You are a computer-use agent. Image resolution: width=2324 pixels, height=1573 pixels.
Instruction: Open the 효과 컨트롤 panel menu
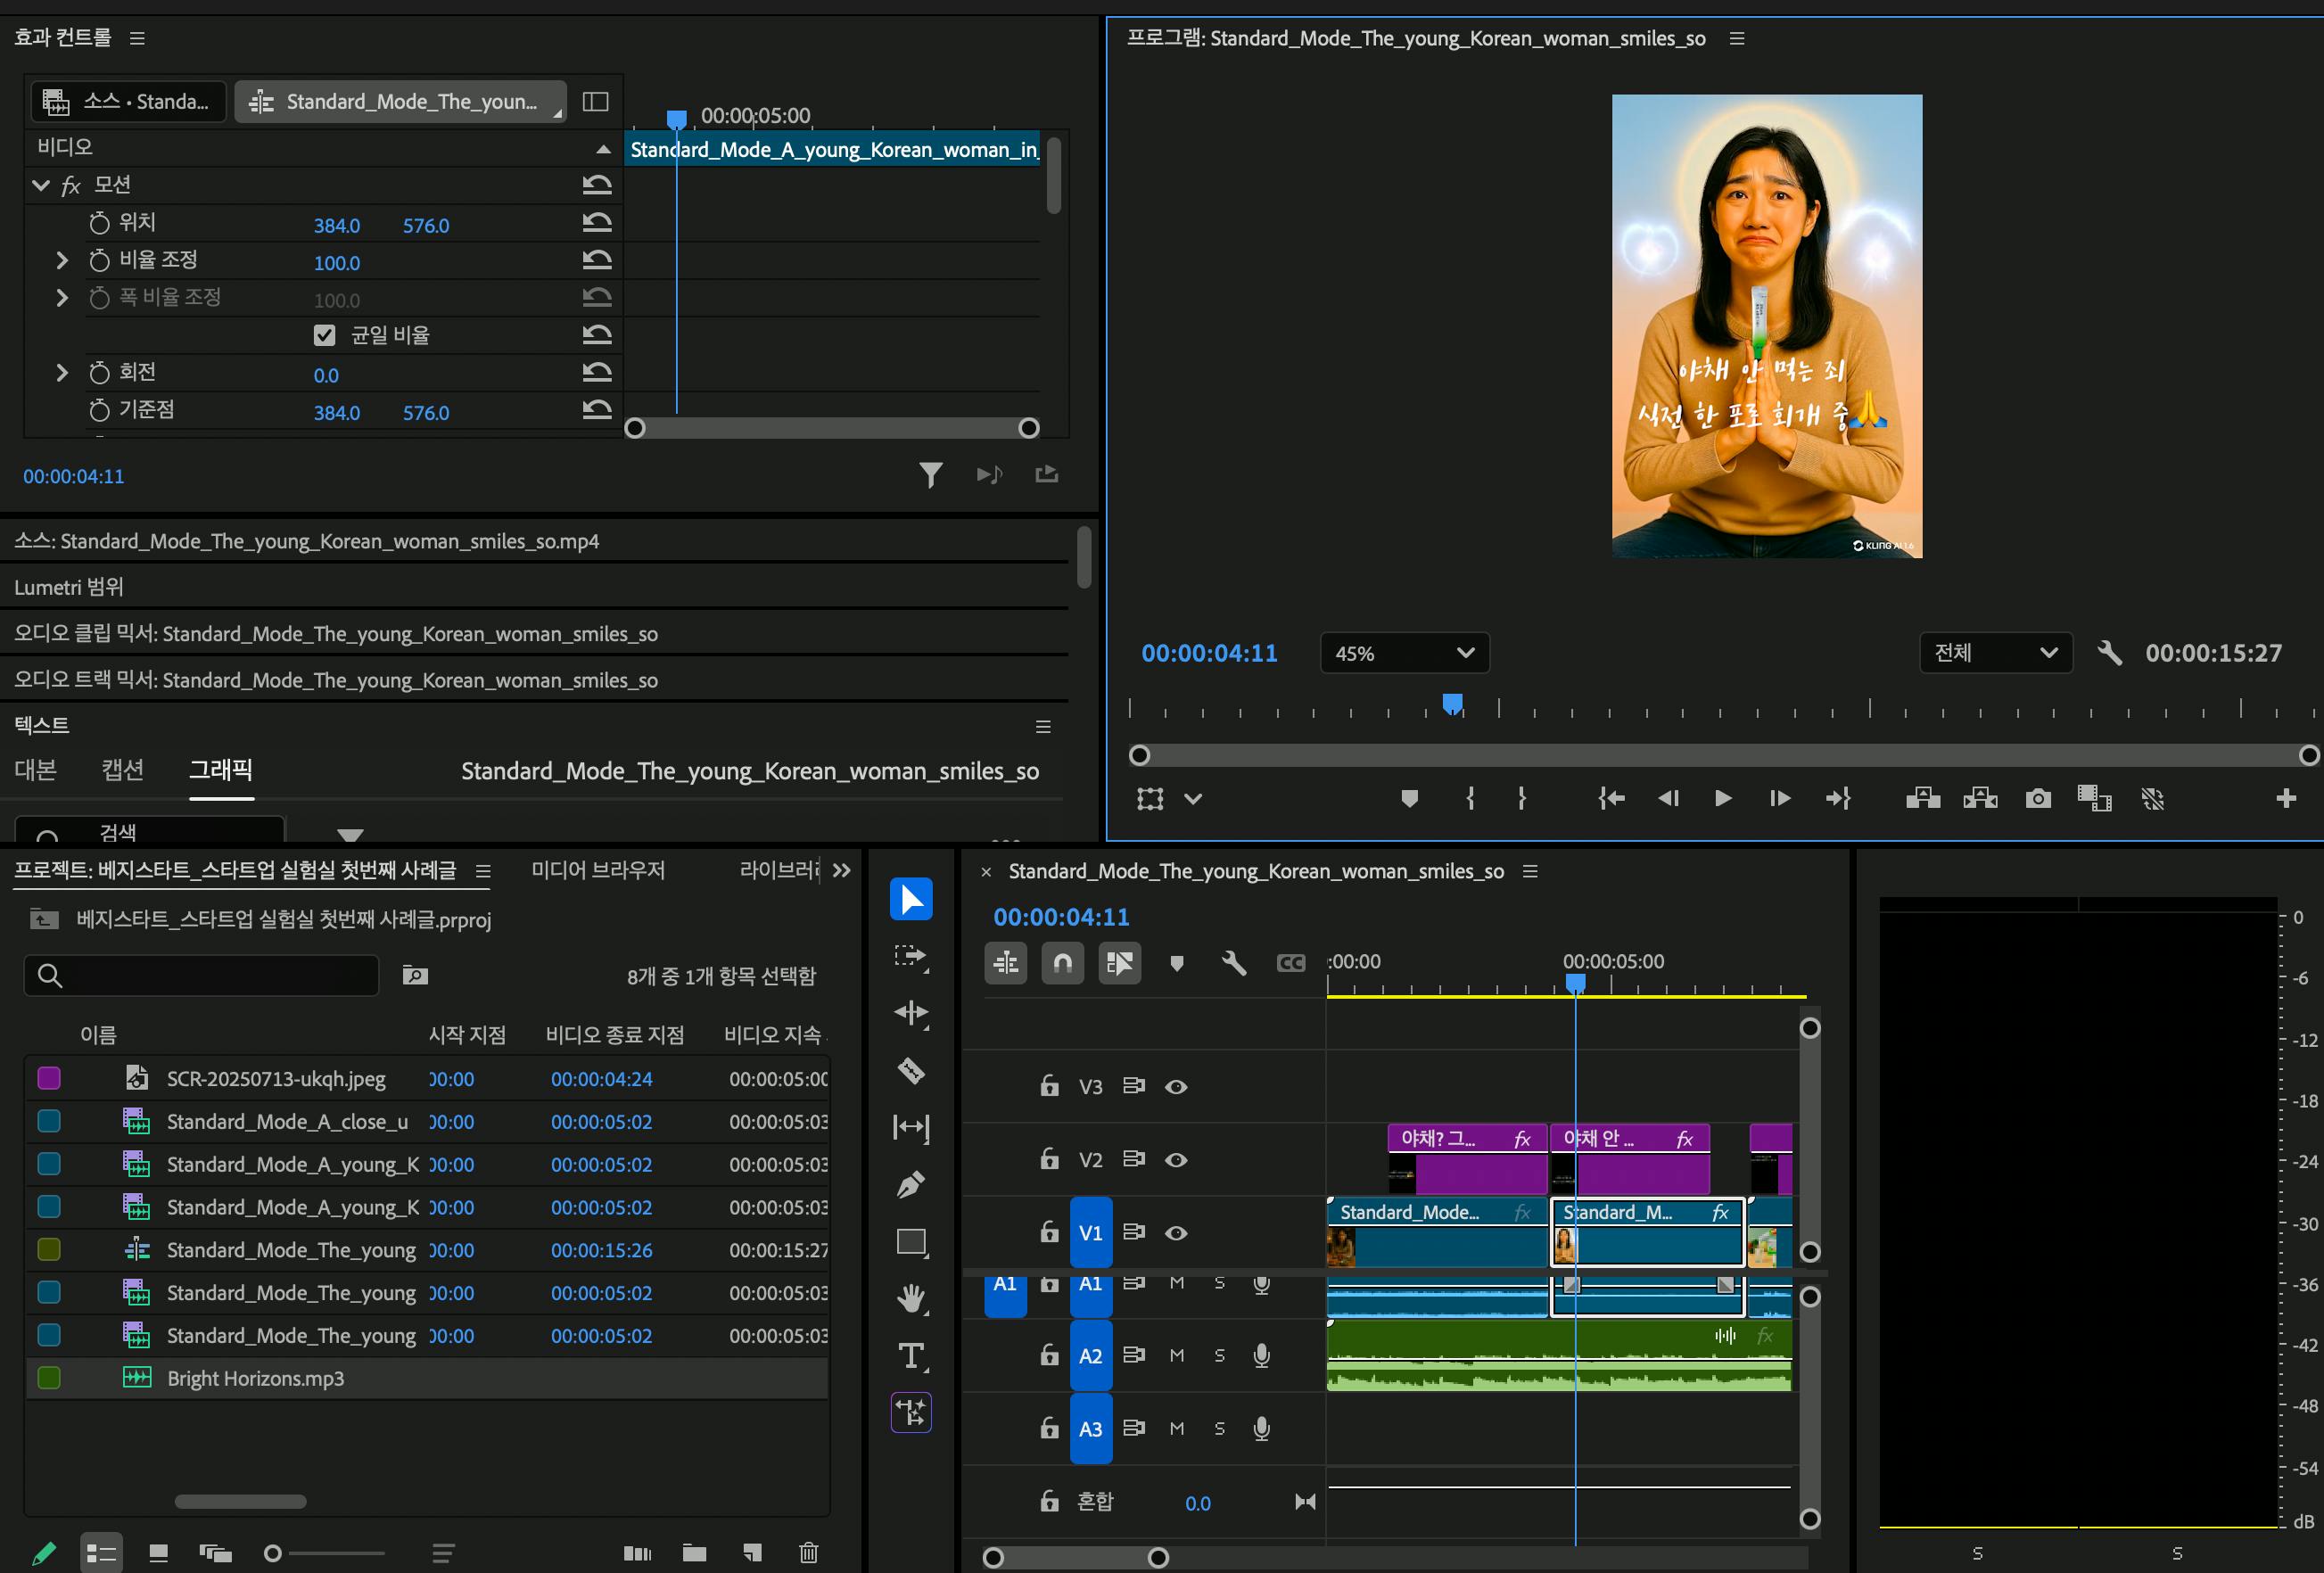point(138,38)
